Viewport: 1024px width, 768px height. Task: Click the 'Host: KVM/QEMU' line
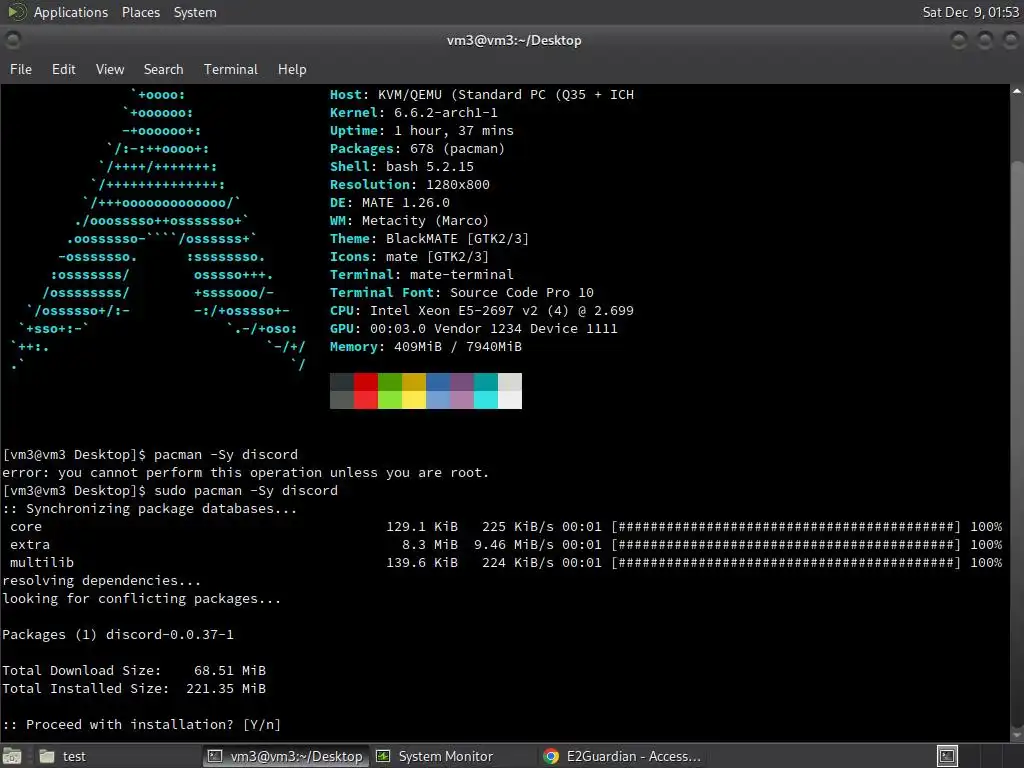[481, 95]
